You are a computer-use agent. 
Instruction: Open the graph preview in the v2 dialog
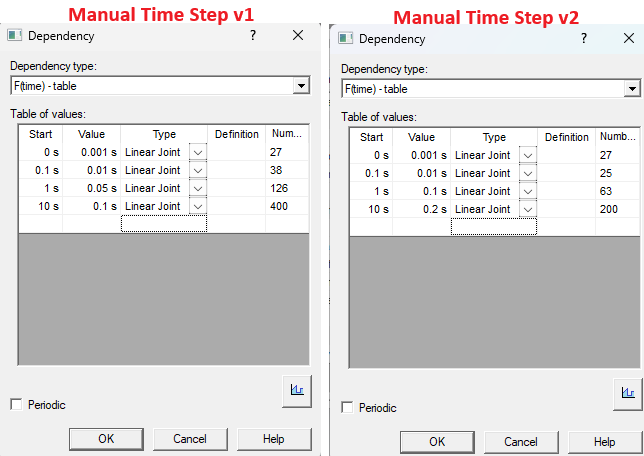pos(627,392)
